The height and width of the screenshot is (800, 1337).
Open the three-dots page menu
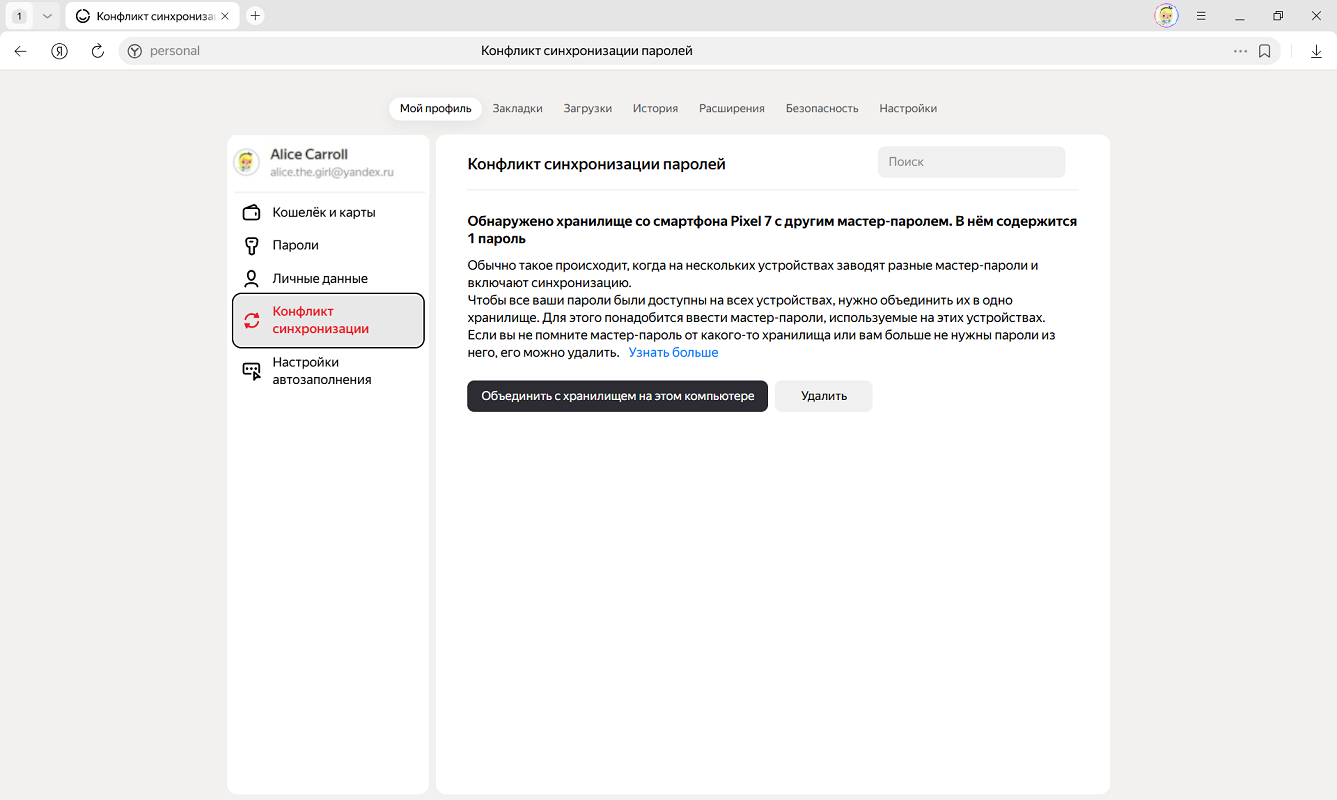(x=1240, y=51)
